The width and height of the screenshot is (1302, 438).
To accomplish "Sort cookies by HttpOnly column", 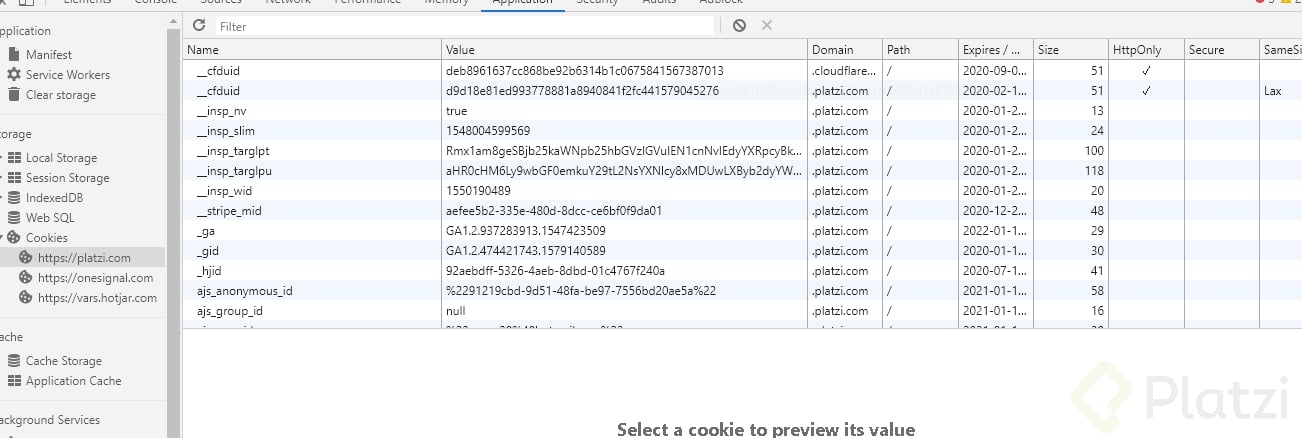I will pos(1146,50).
